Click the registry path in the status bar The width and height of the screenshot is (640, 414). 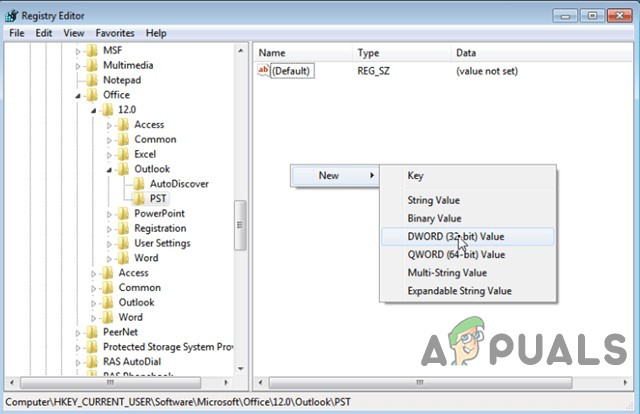click(178, 402)
